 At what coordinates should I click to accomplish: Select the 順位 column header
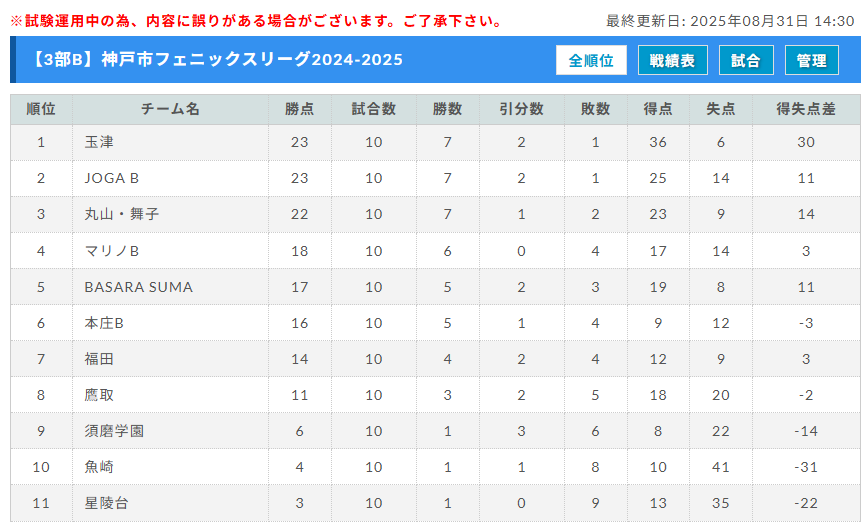pyautogui.click(x=41, y=109)
